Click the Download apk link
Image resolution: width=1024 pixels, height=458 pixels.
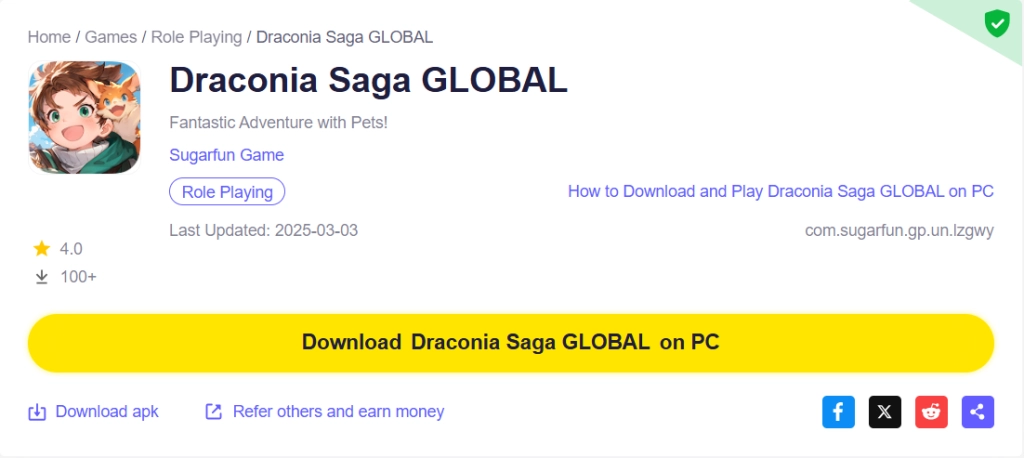[107, 412]
